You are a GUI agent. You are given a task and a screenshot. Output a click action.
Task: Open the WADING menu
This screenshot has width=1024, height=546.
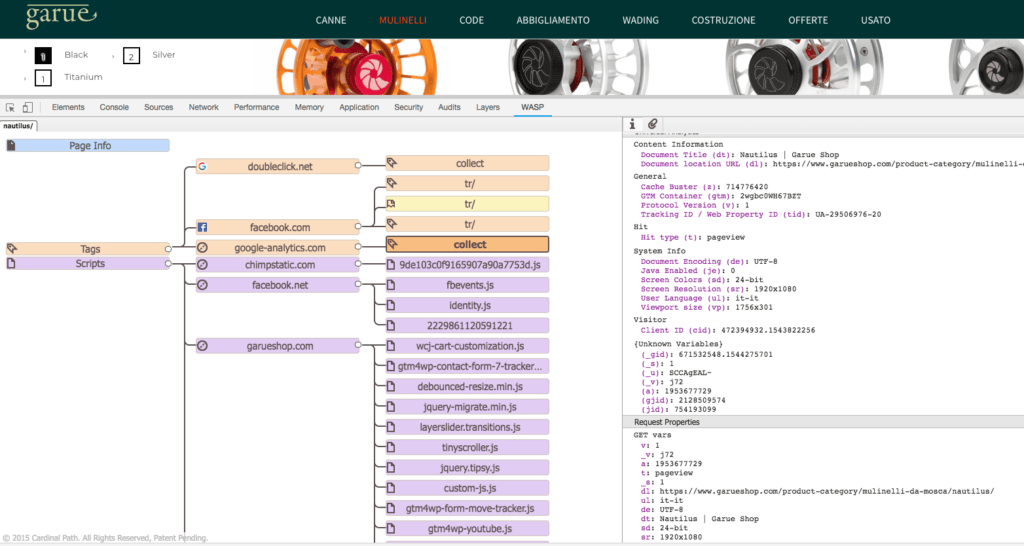640,20
